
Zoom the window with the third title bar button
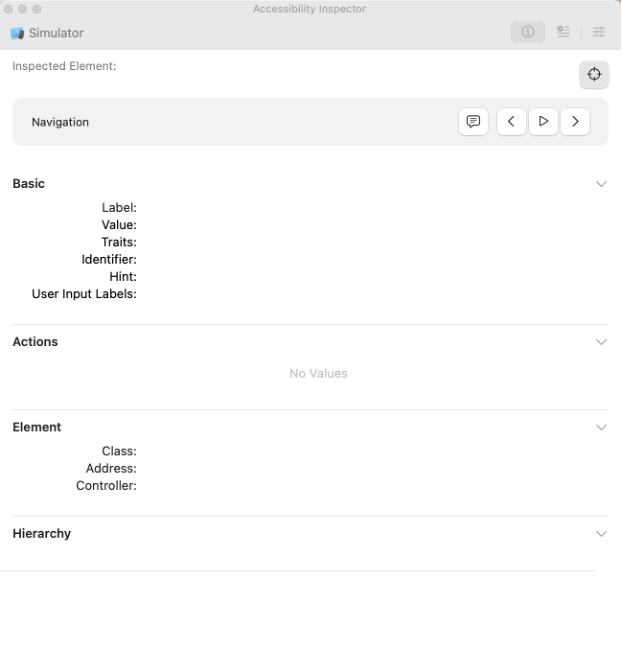click(x=37, y=9)
